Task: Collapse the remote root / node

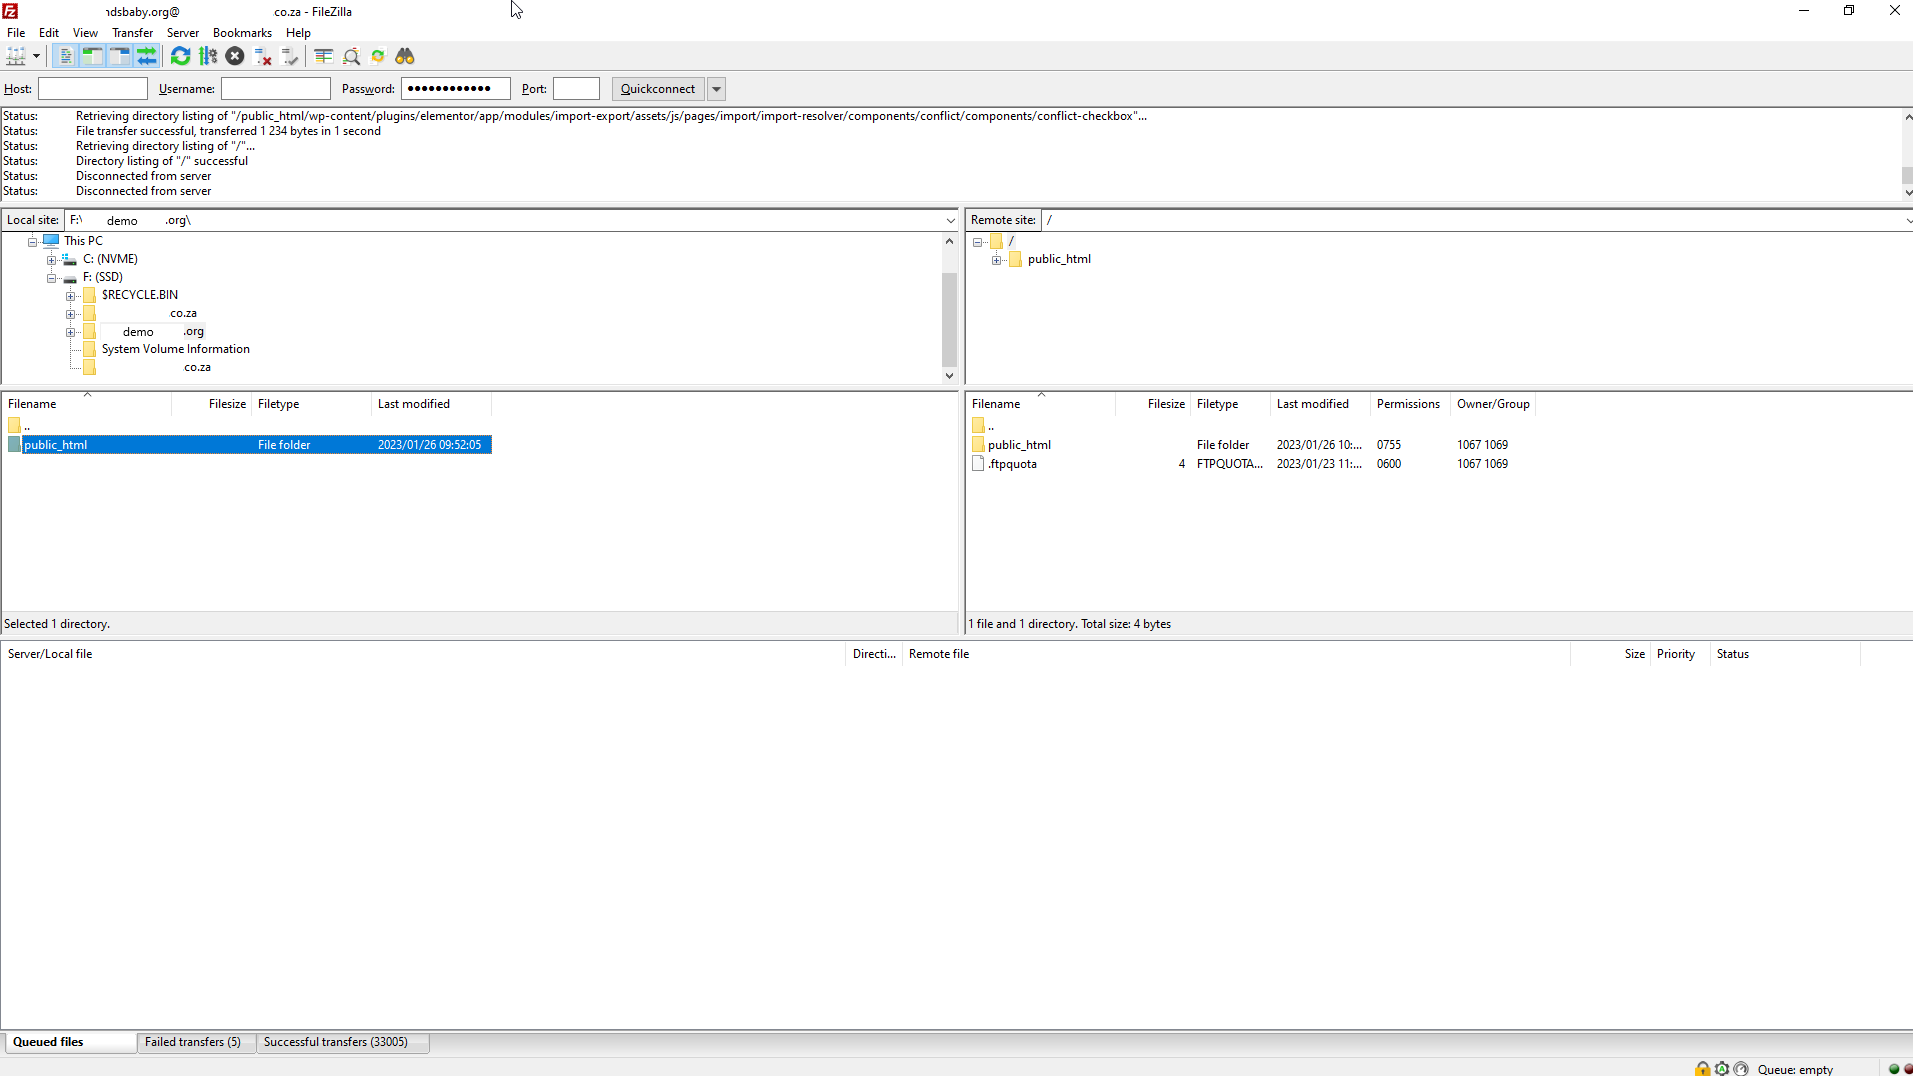Action: [x=978, y=242]
